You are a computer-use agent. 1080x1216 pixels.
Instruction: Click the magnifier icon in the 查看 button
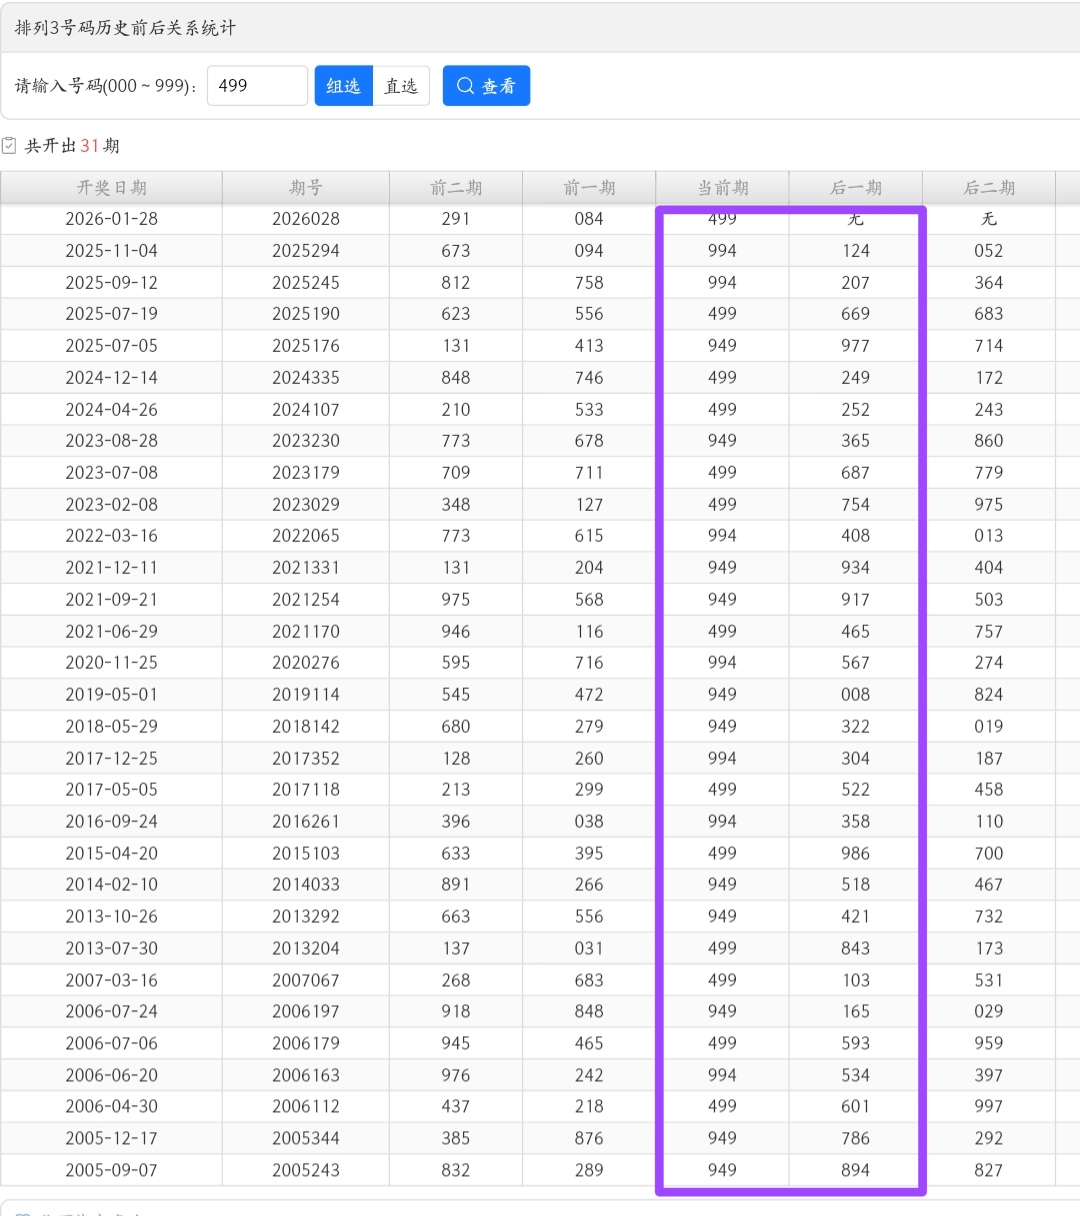465,86
